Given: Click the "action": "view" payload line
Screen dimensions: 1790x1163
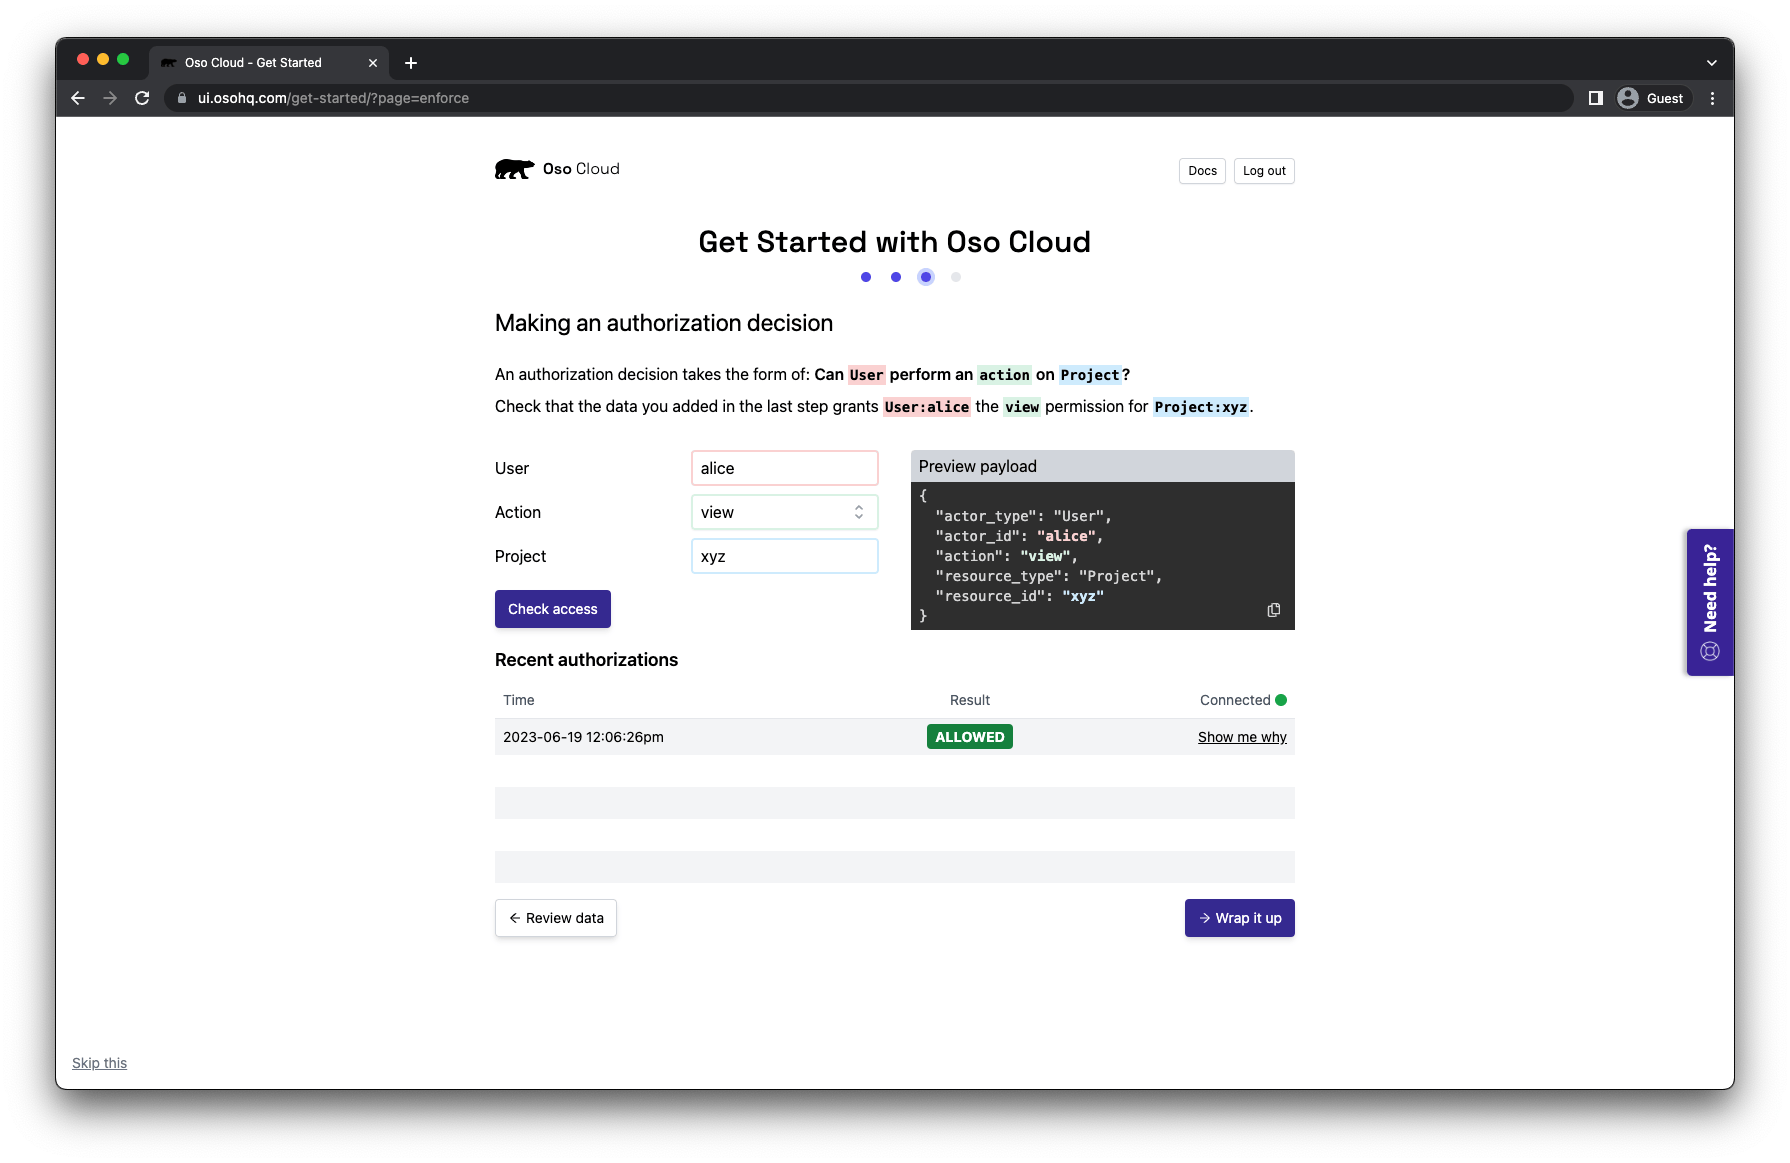Looking at the screenshot, I should (1006, 556).
